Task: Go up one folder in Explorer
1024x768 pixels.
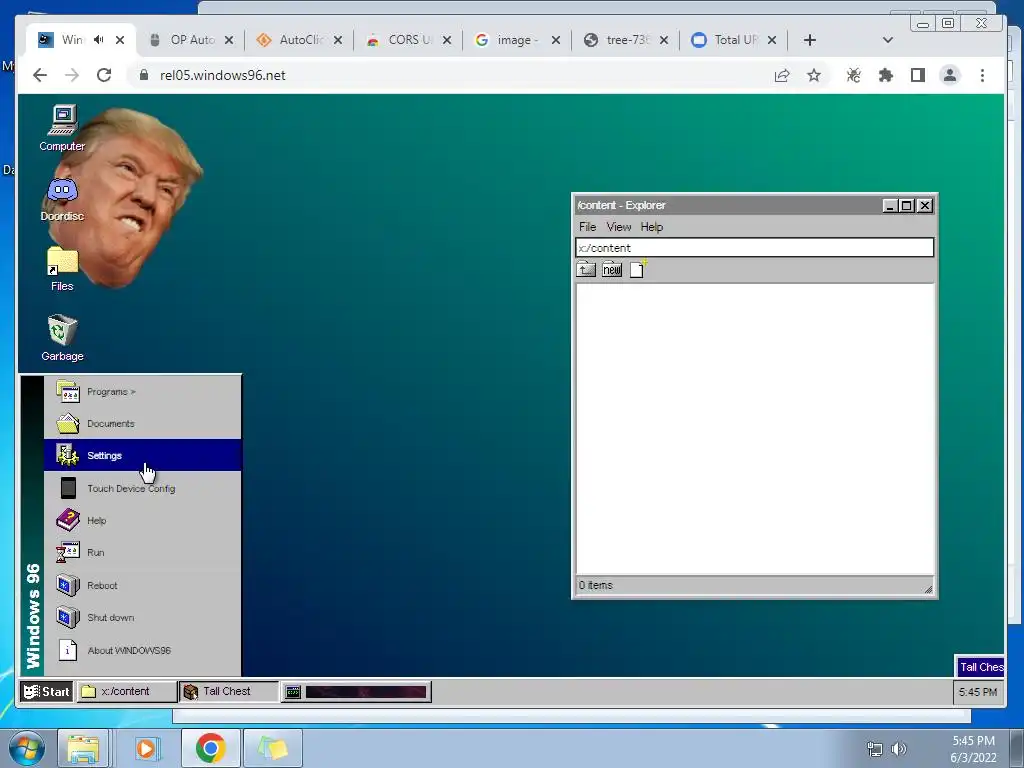Action: (586, 269)
